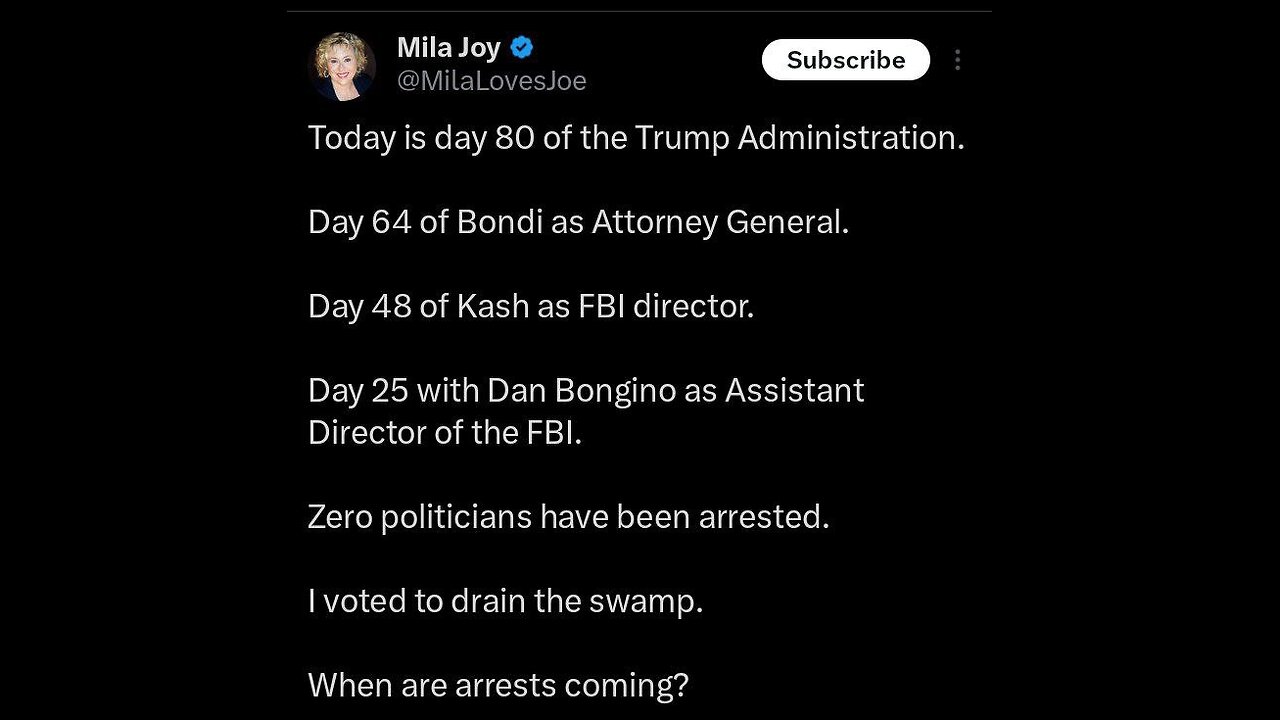Click the "Day 64 of Bondi" line
This screenshot has height=720, width=1280.
coord(578,221)
